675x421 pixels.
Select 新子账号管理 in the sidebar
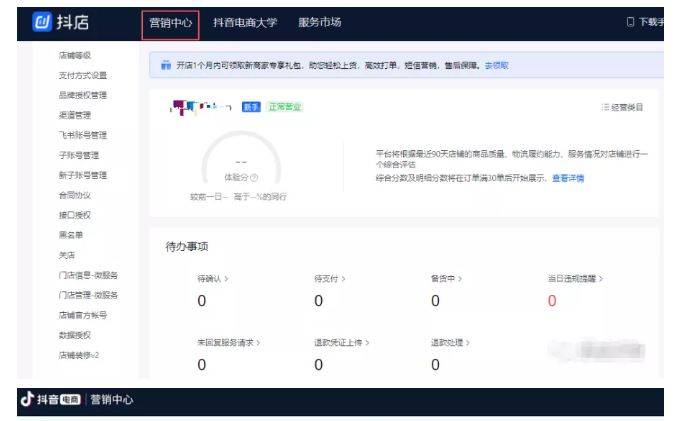83,175
